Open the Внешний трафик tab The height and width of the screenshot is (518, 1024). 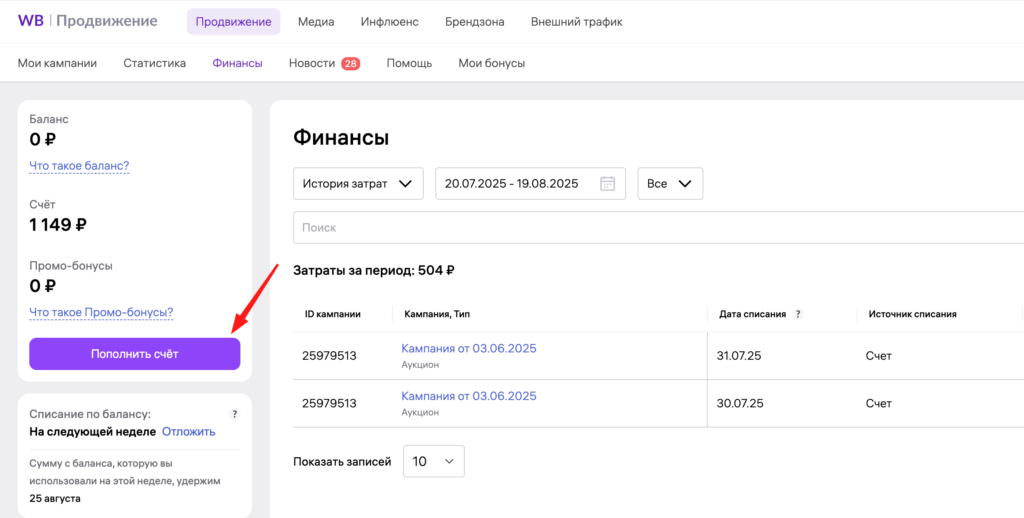tap(577, 22)
